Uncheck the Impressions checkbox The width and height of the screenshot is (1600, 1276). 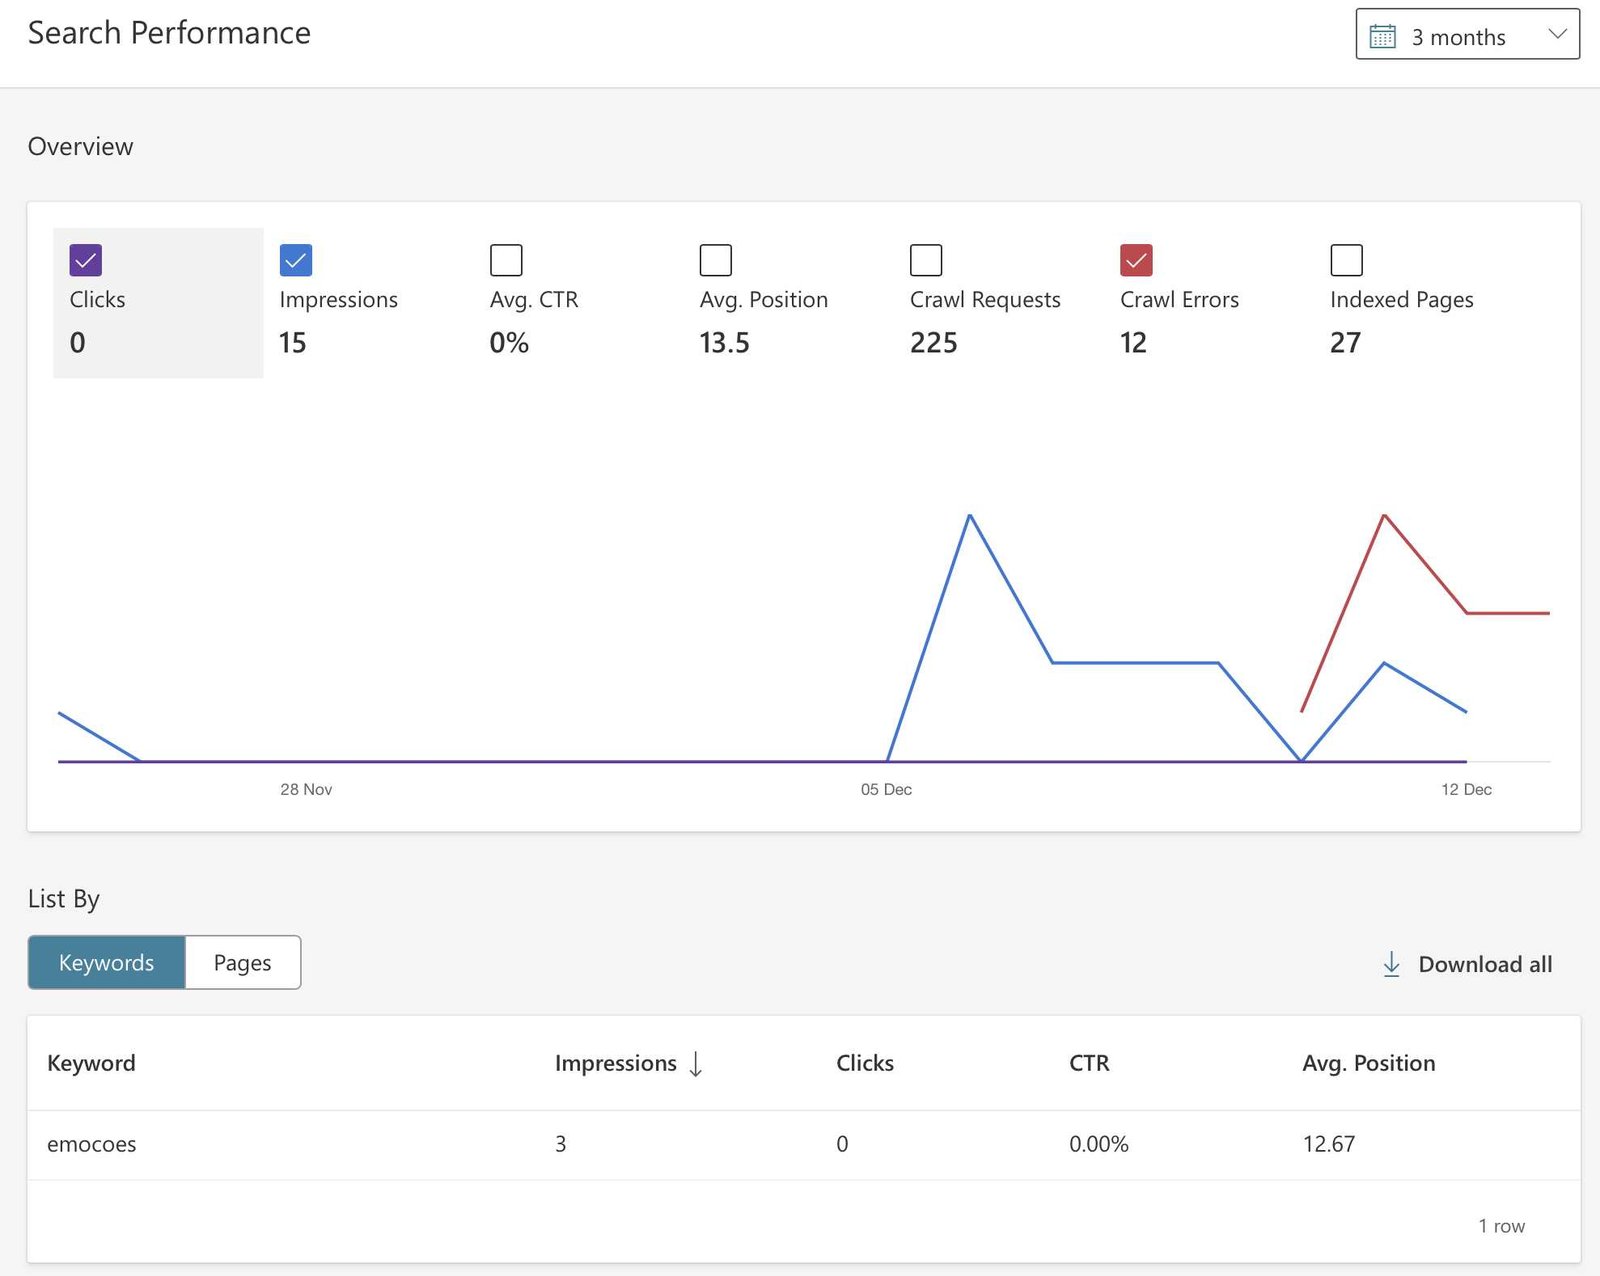296,260
